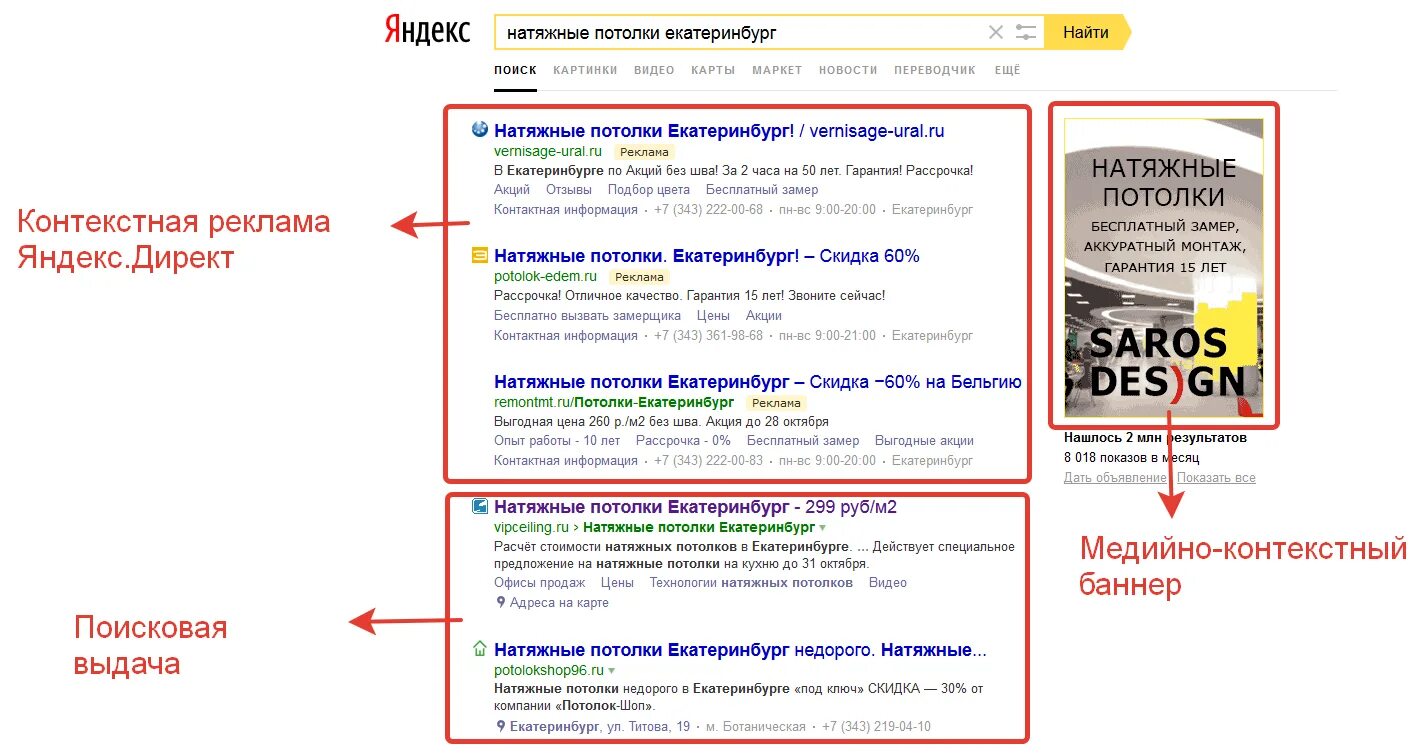Expand dropdown arrow after vipceiling.ru breadcrumb

click(823, 527)
